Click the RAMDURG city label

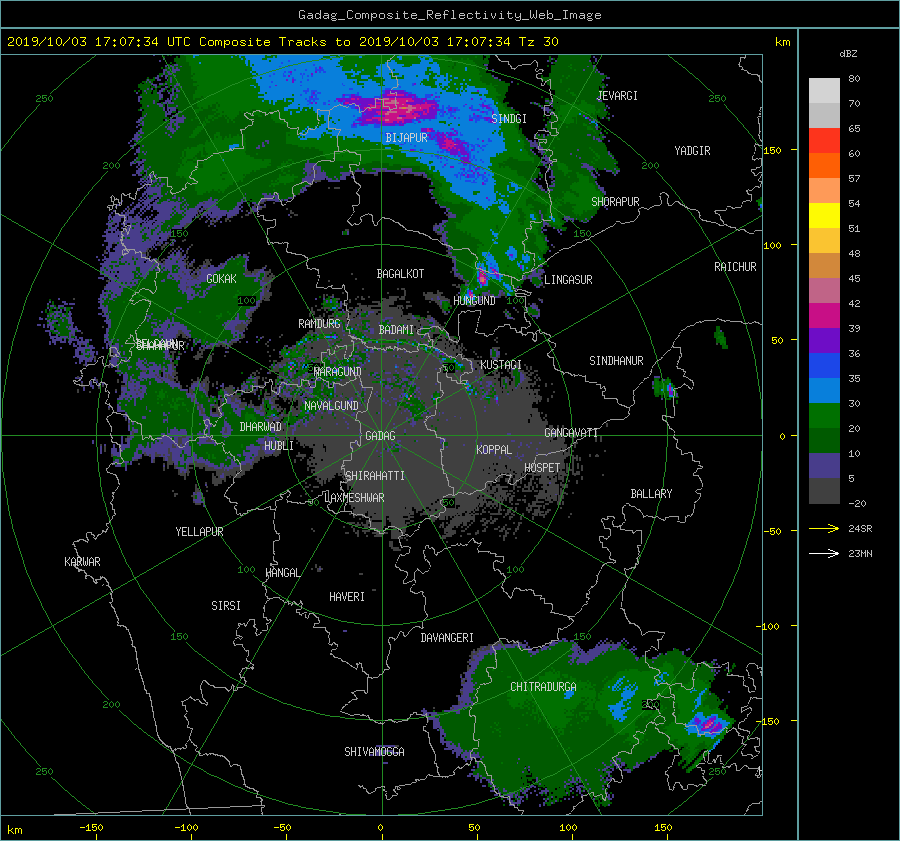click(x=319, y=324)
